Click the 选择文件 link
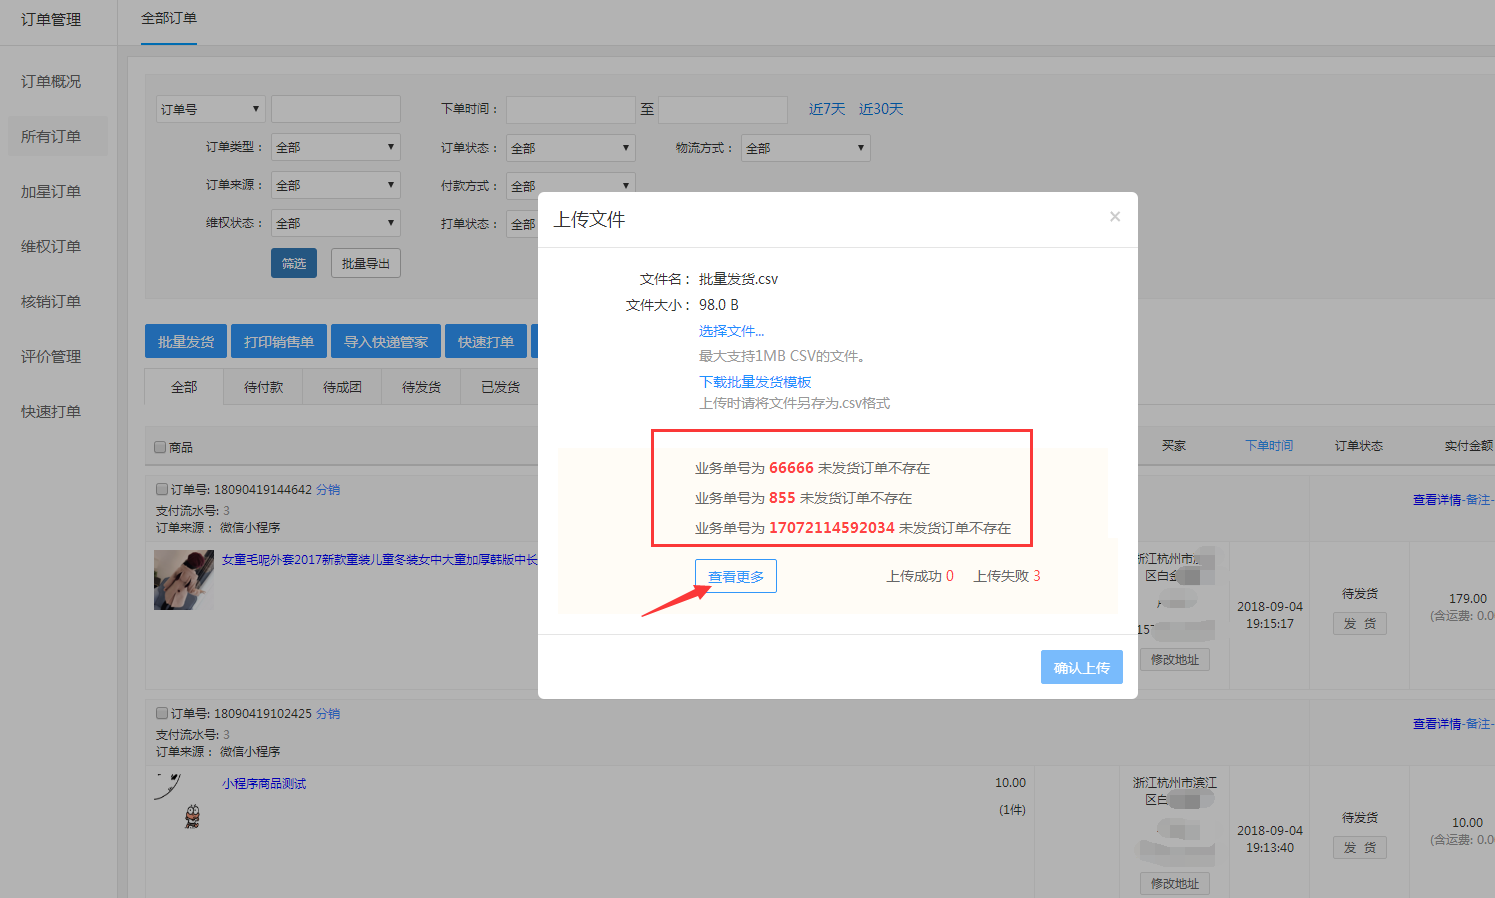1495x898 pixels. [x=731, y=331]
